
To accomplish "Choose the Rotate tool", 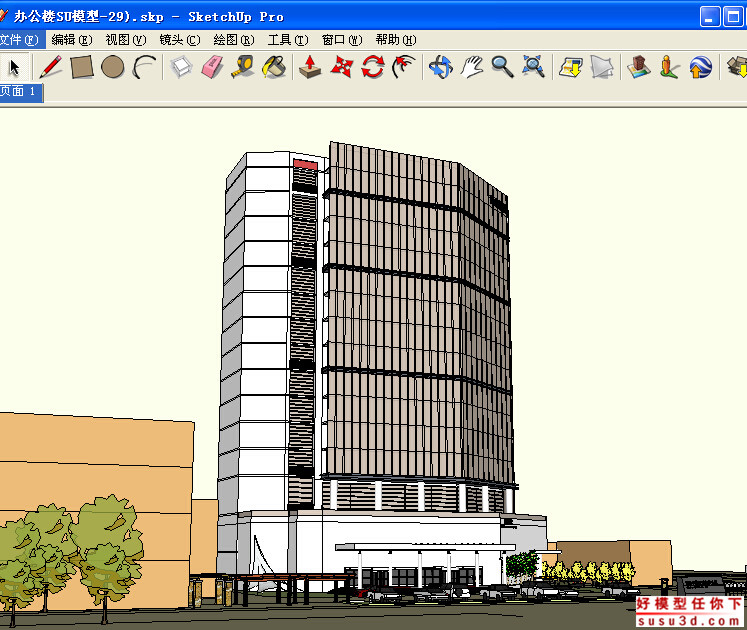I will (x=373, y=67).
